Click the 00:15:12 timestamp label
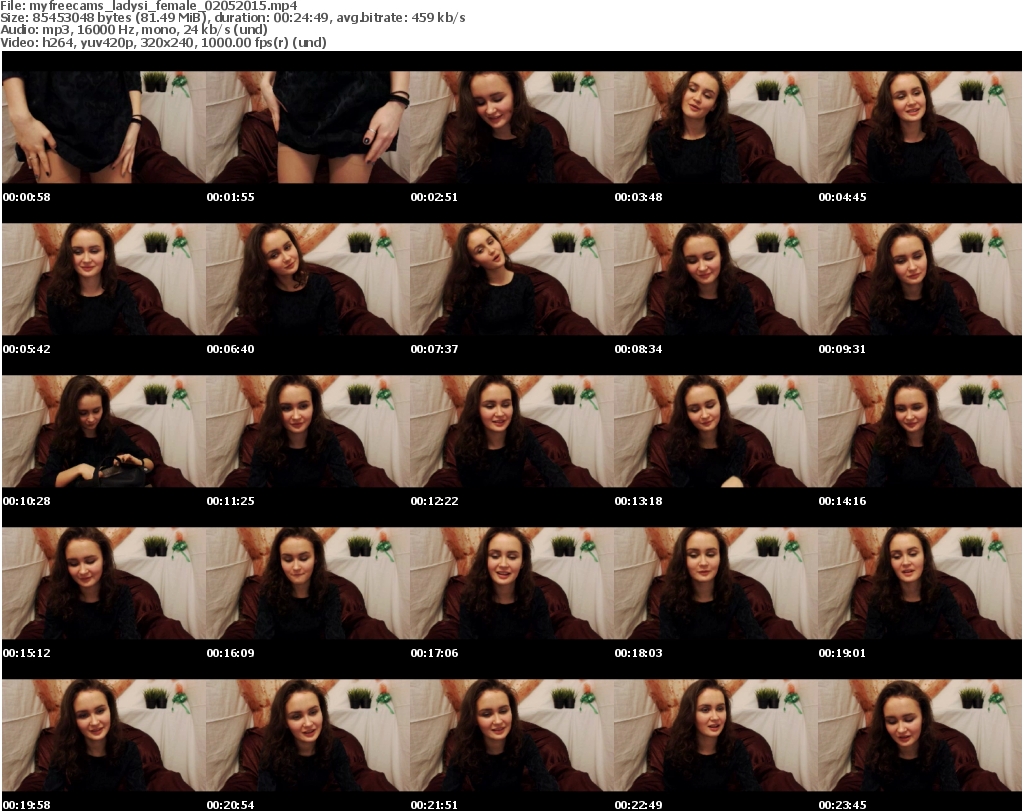1024x811 pixels. click(27, 653)
